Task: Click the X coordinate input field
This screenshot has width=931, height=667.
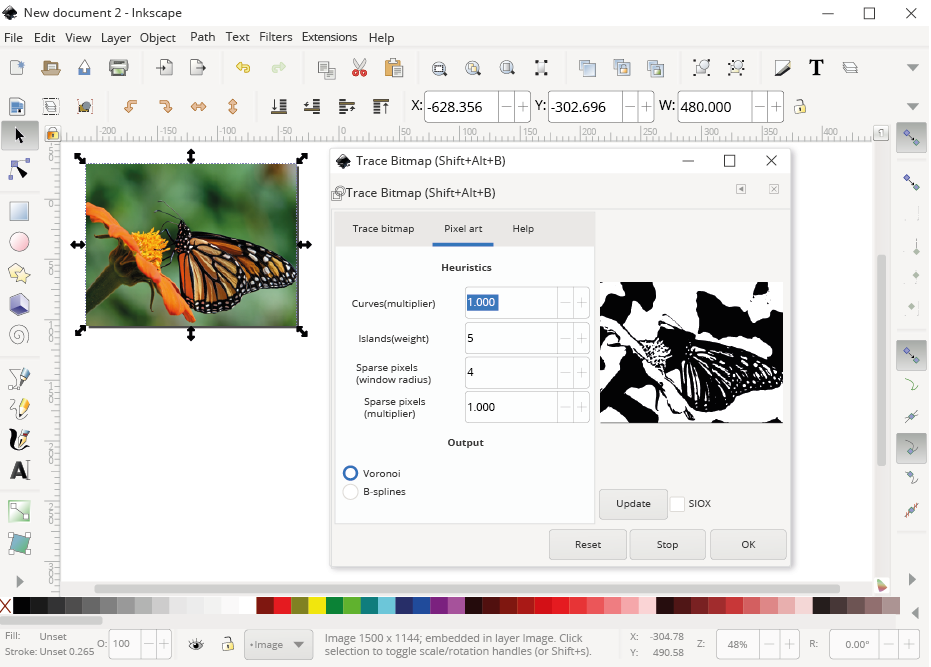Action: (x=462, y=106)
